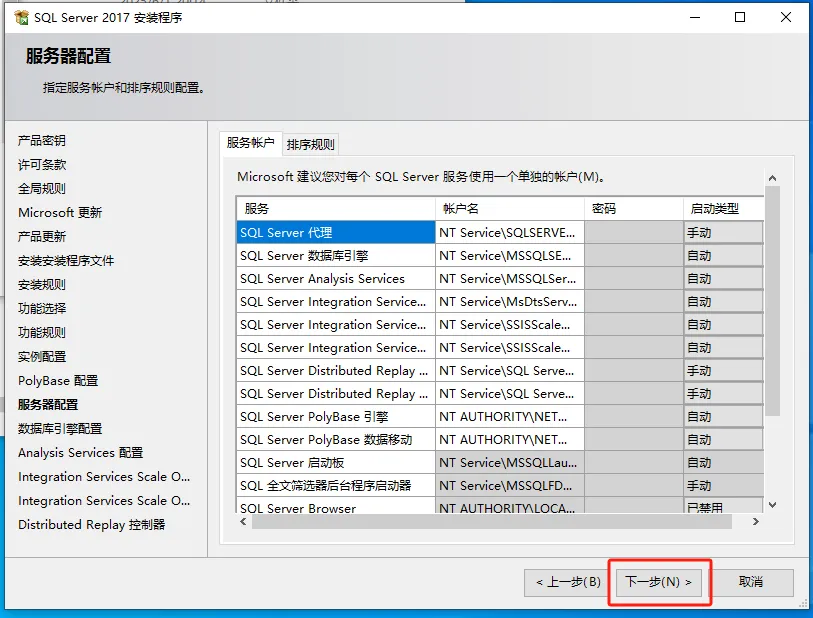This screenshot has height=618, width=813.
Task: Click Analysis Services 配置 step
Action: point(80,453)
